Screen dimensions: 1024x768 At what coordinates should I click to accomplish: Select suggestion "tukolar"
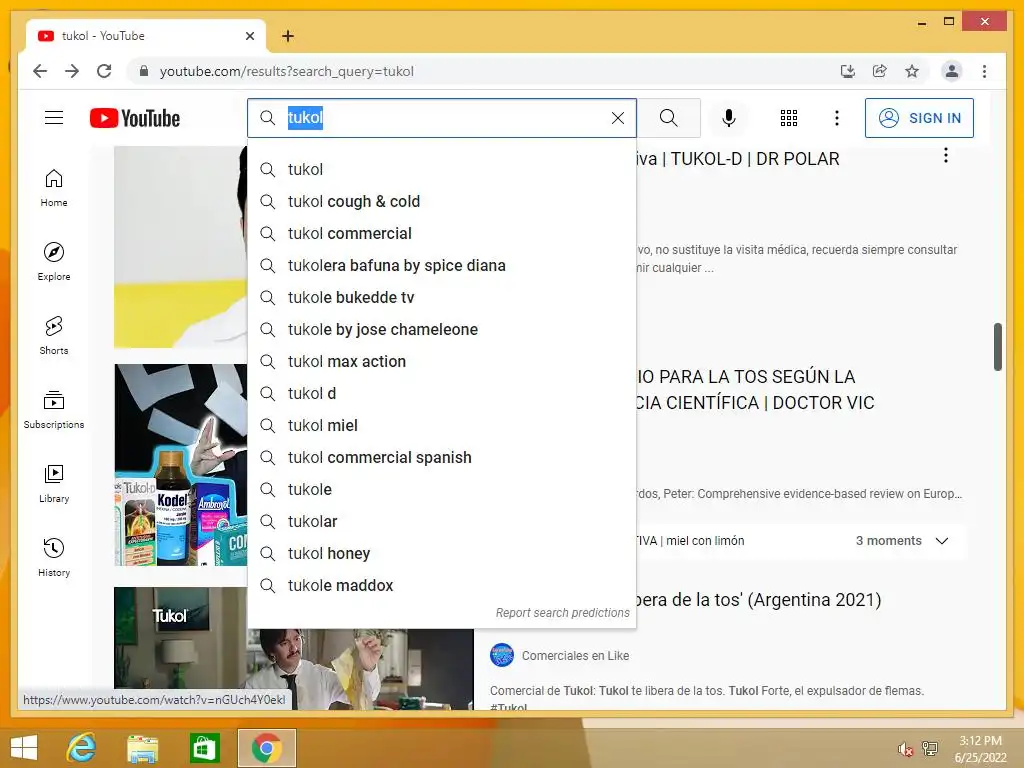(x=442, y=521)
